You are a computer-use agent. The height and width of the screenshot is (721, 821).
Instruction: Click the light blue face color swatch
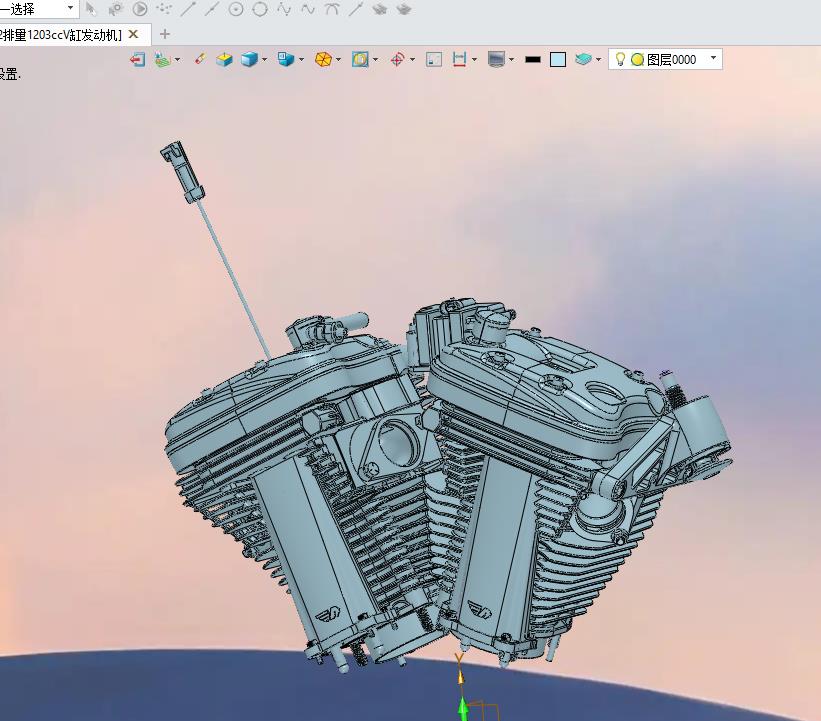tap(558, 60)
